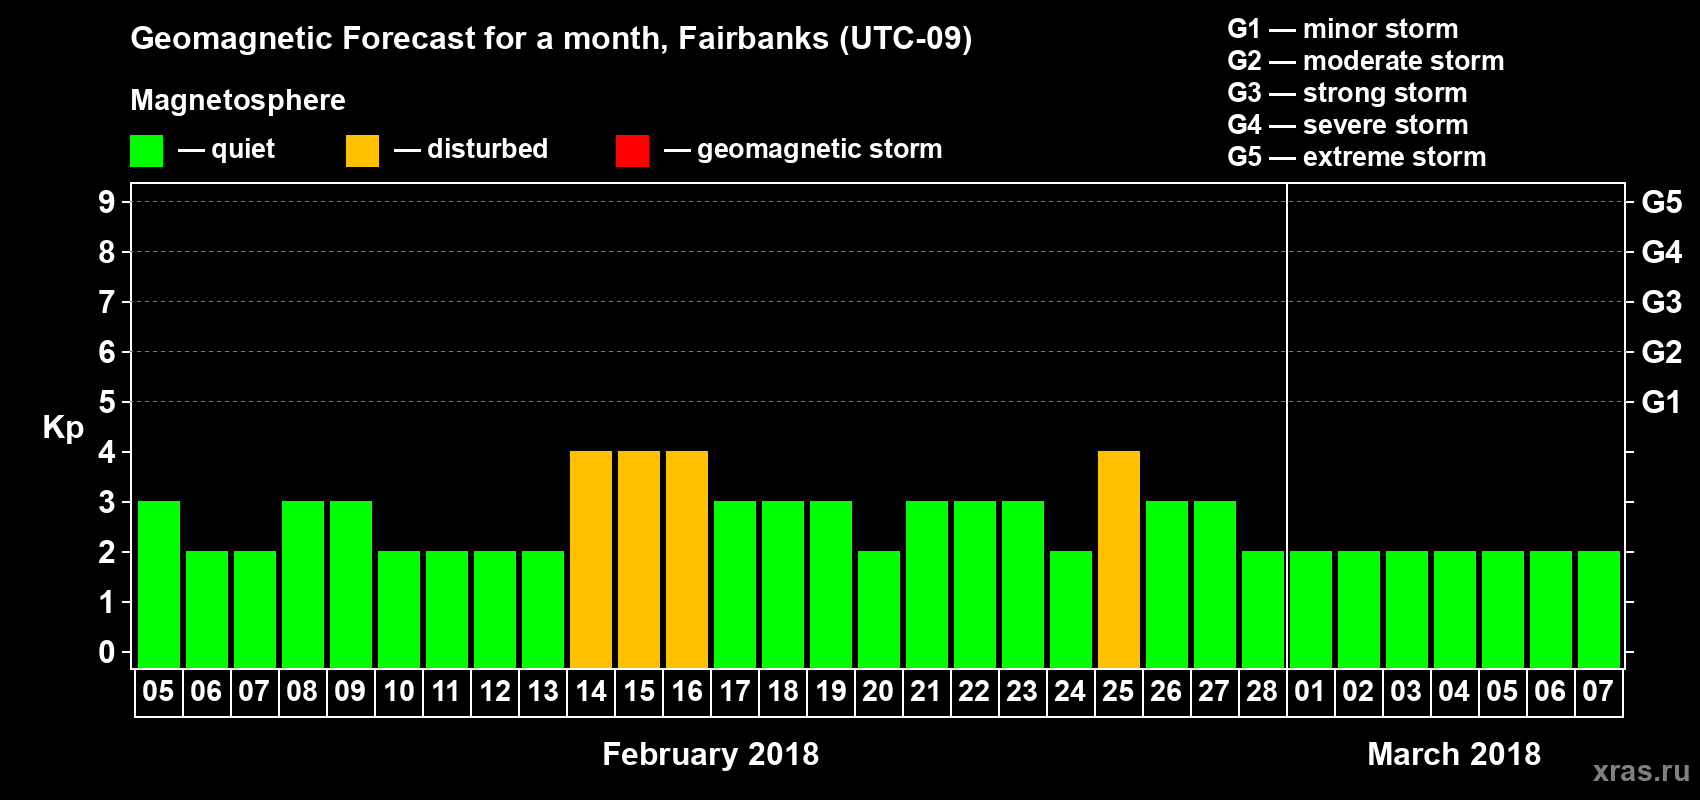Click 'G5 — extreme storm' legend text
This screenshot has height=800, width=1700.
click(1357, 157)
